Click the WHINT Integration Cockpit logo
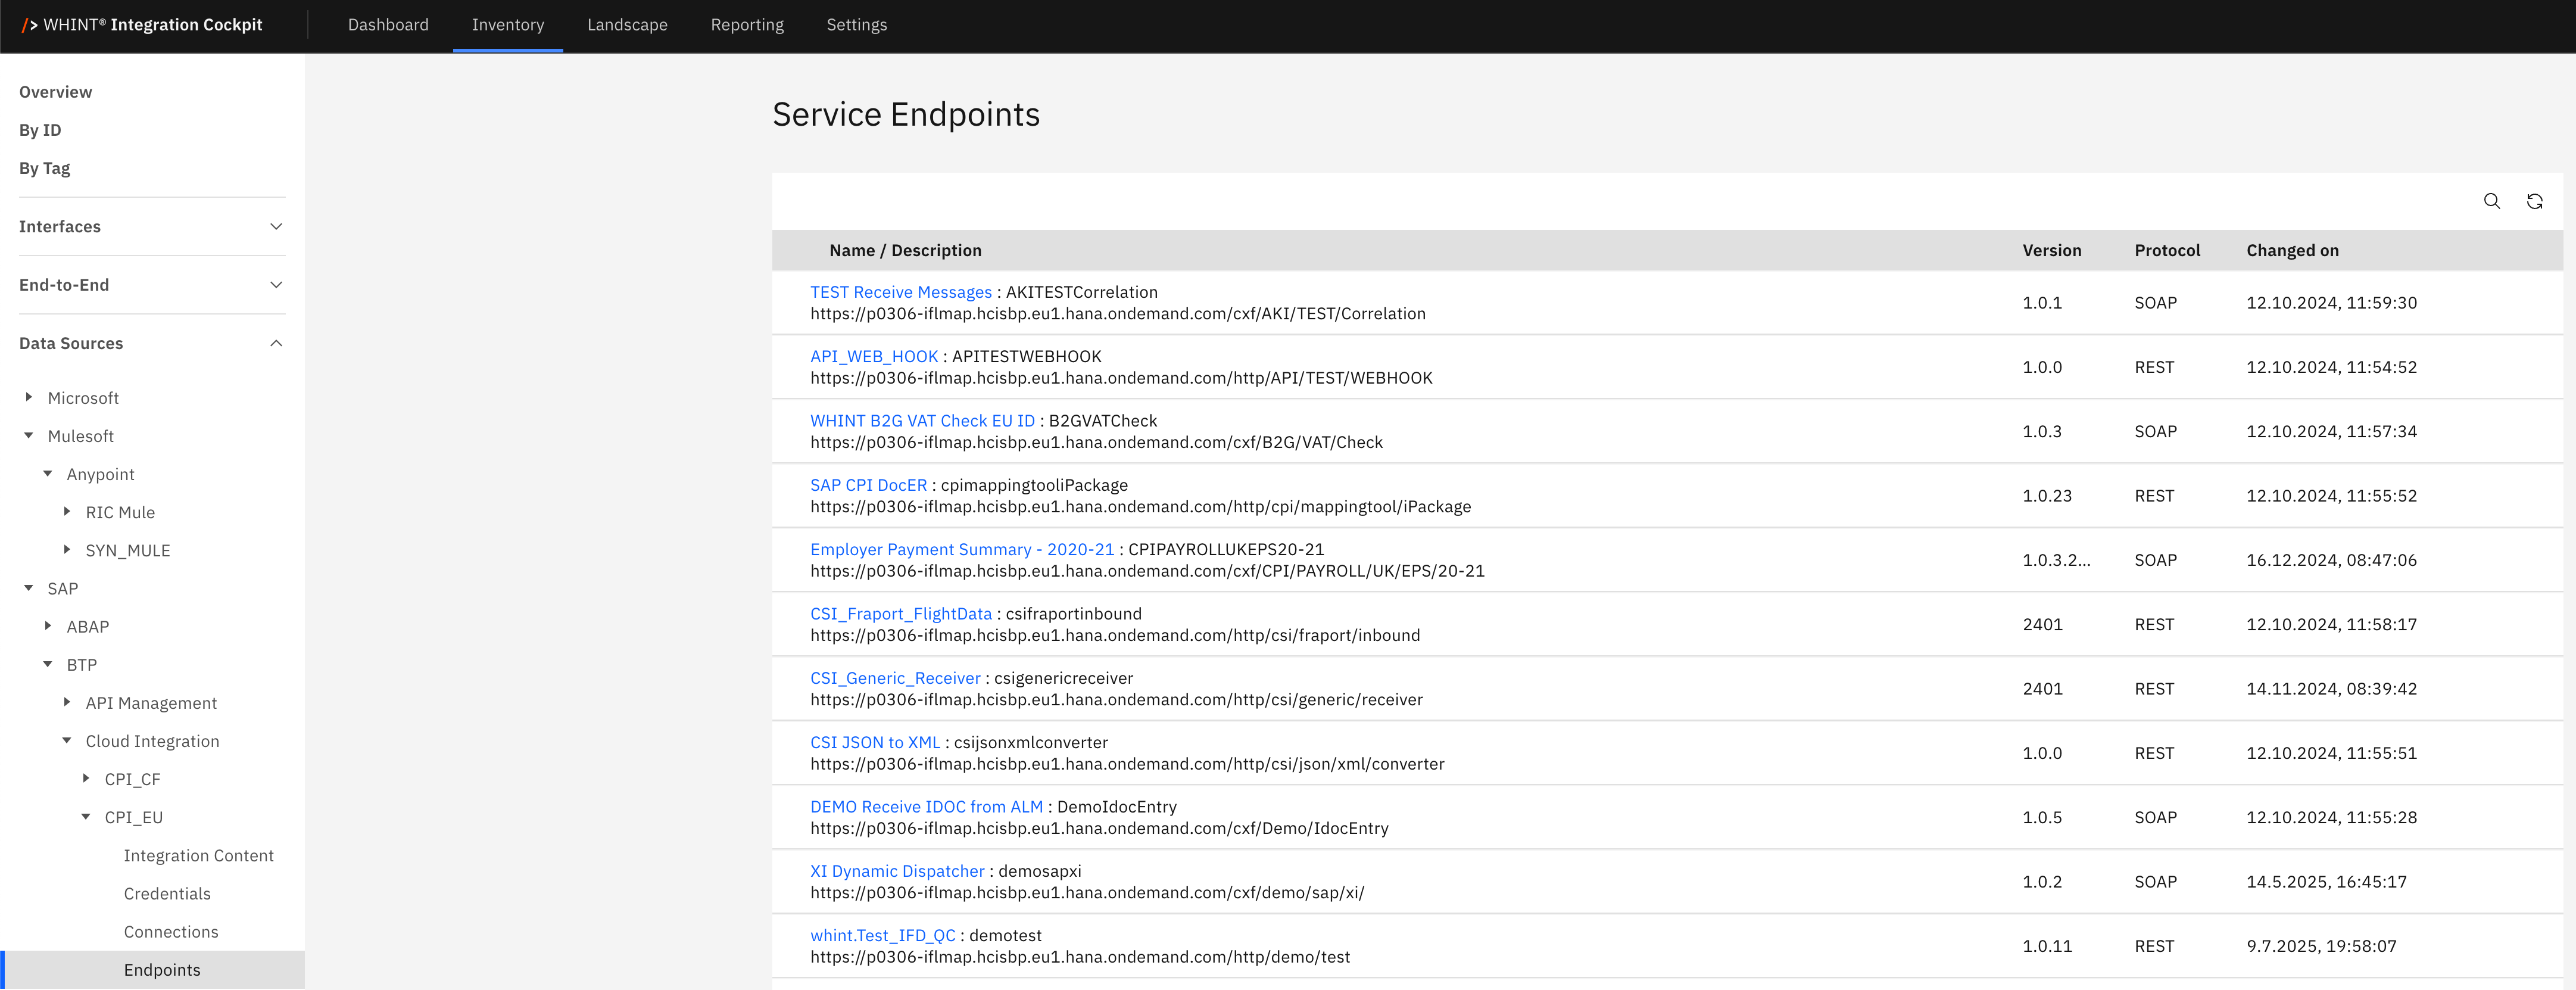 point(143,25)
